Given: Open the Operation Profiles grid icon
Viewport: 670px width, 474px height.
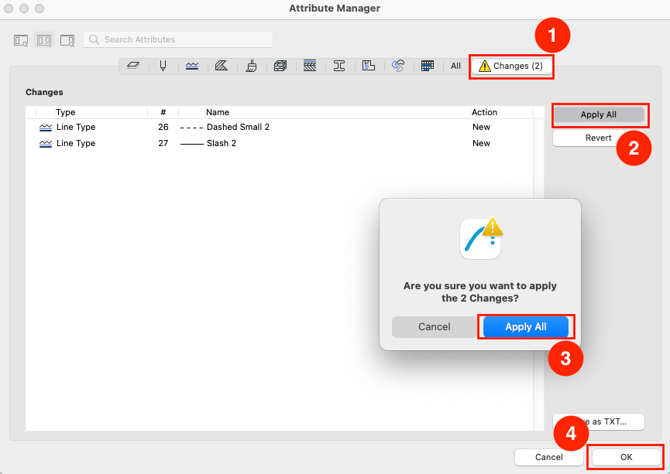Looking at the screenshot, I should pos(427,66).
